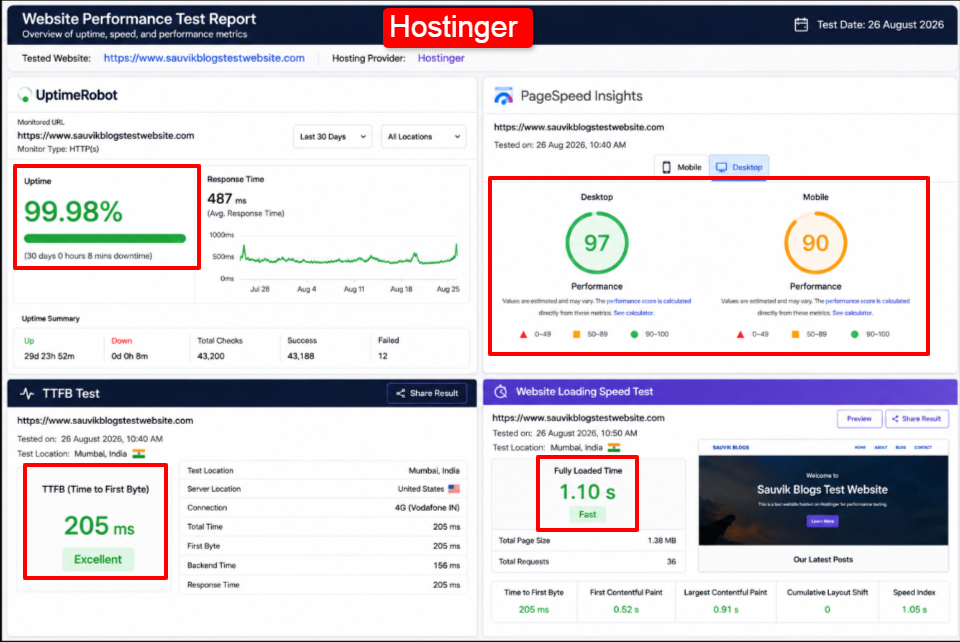Click the Test Date: 26 August 2026 text
960x642 pixels.
point(880,24)
